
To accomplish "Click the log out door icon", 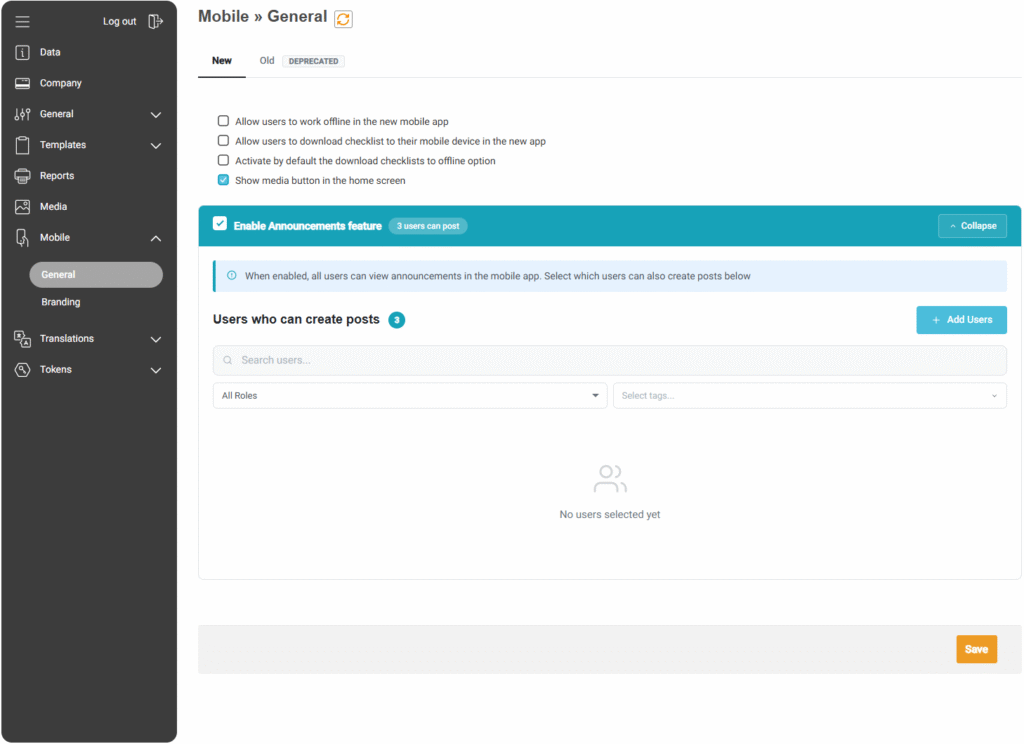I will click(x=155, y=21).
